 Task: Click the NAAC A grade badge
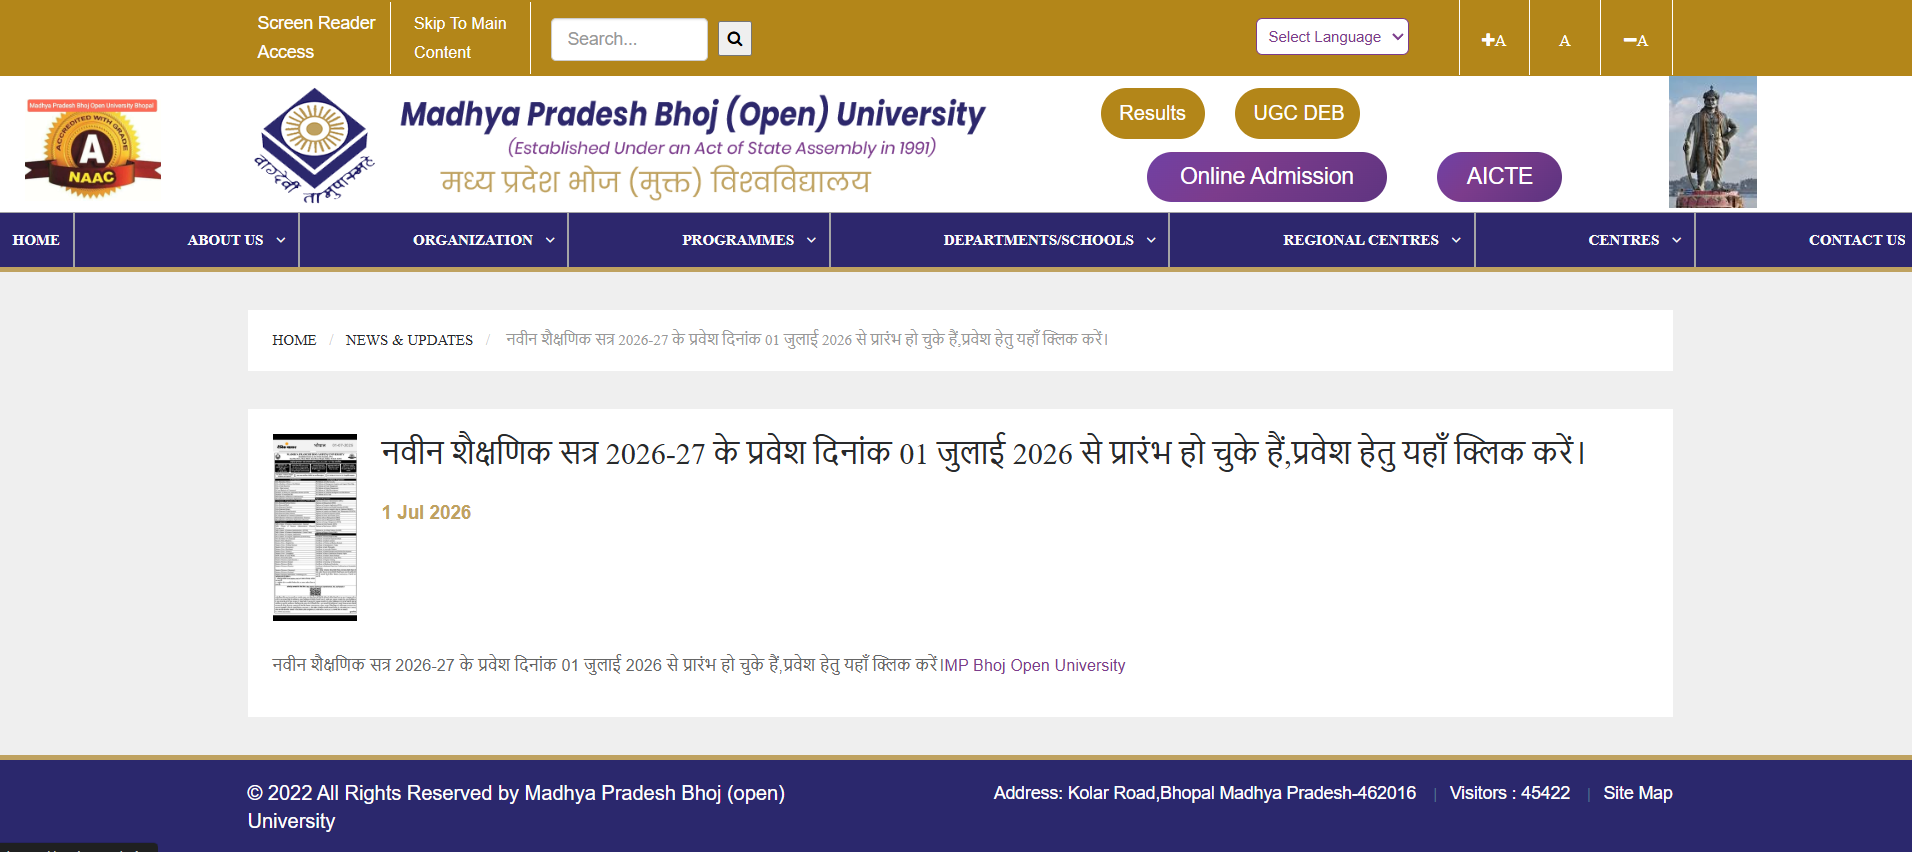(x=92, y=148)
